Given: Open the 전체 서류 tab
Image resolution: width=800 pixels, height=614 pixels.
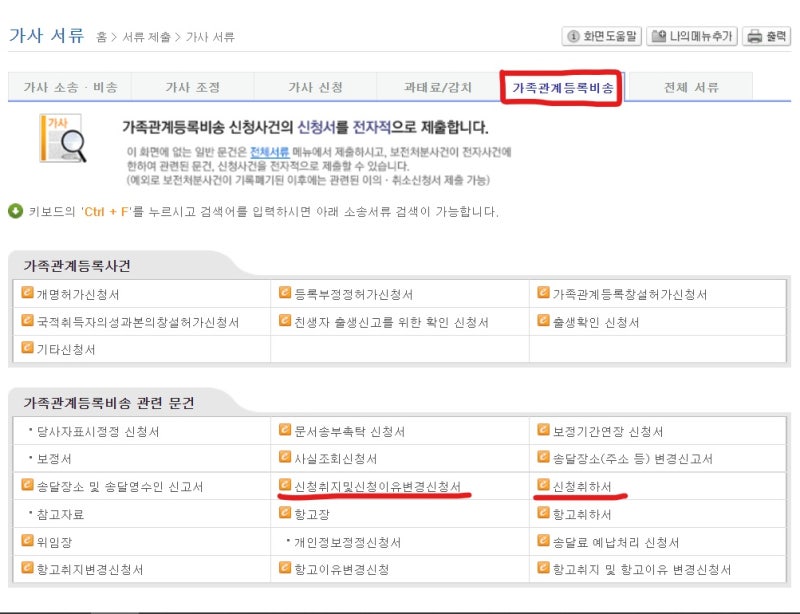Looking at the screenshot, I should tap(691, 87).
